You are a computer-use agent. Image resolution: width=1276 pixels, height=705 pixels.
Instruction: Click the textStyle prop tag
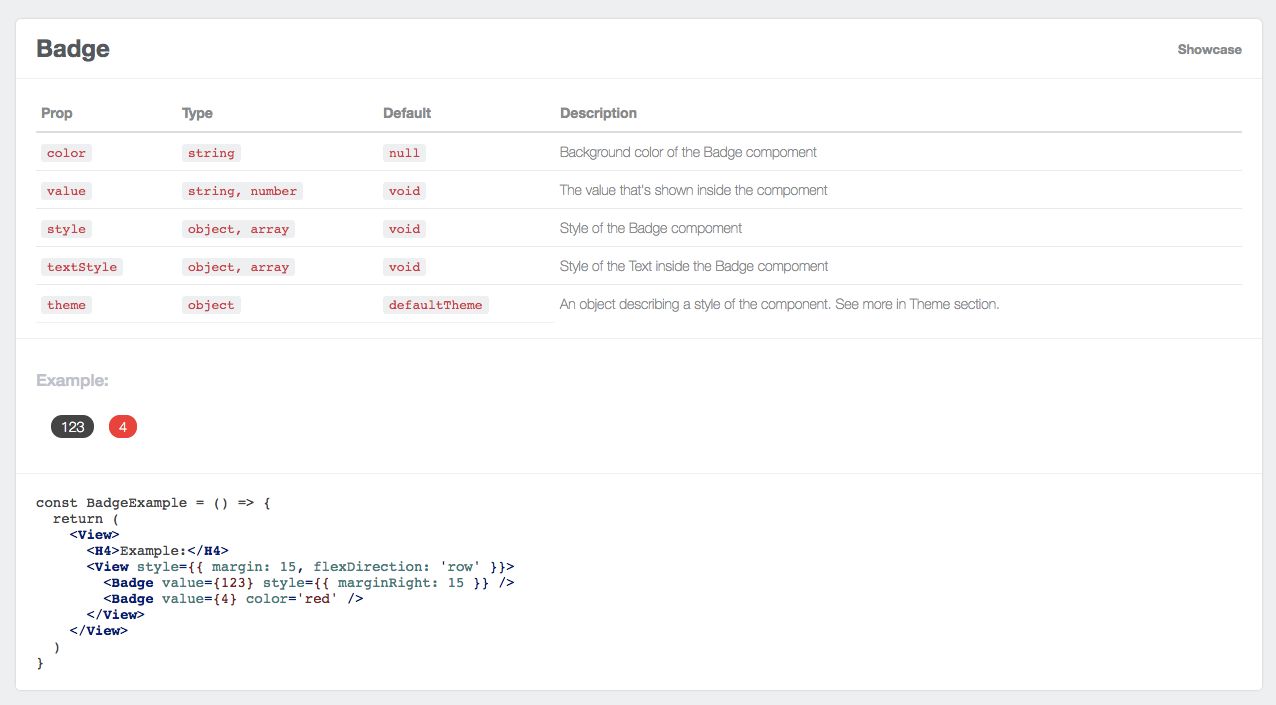coord(82,267)
